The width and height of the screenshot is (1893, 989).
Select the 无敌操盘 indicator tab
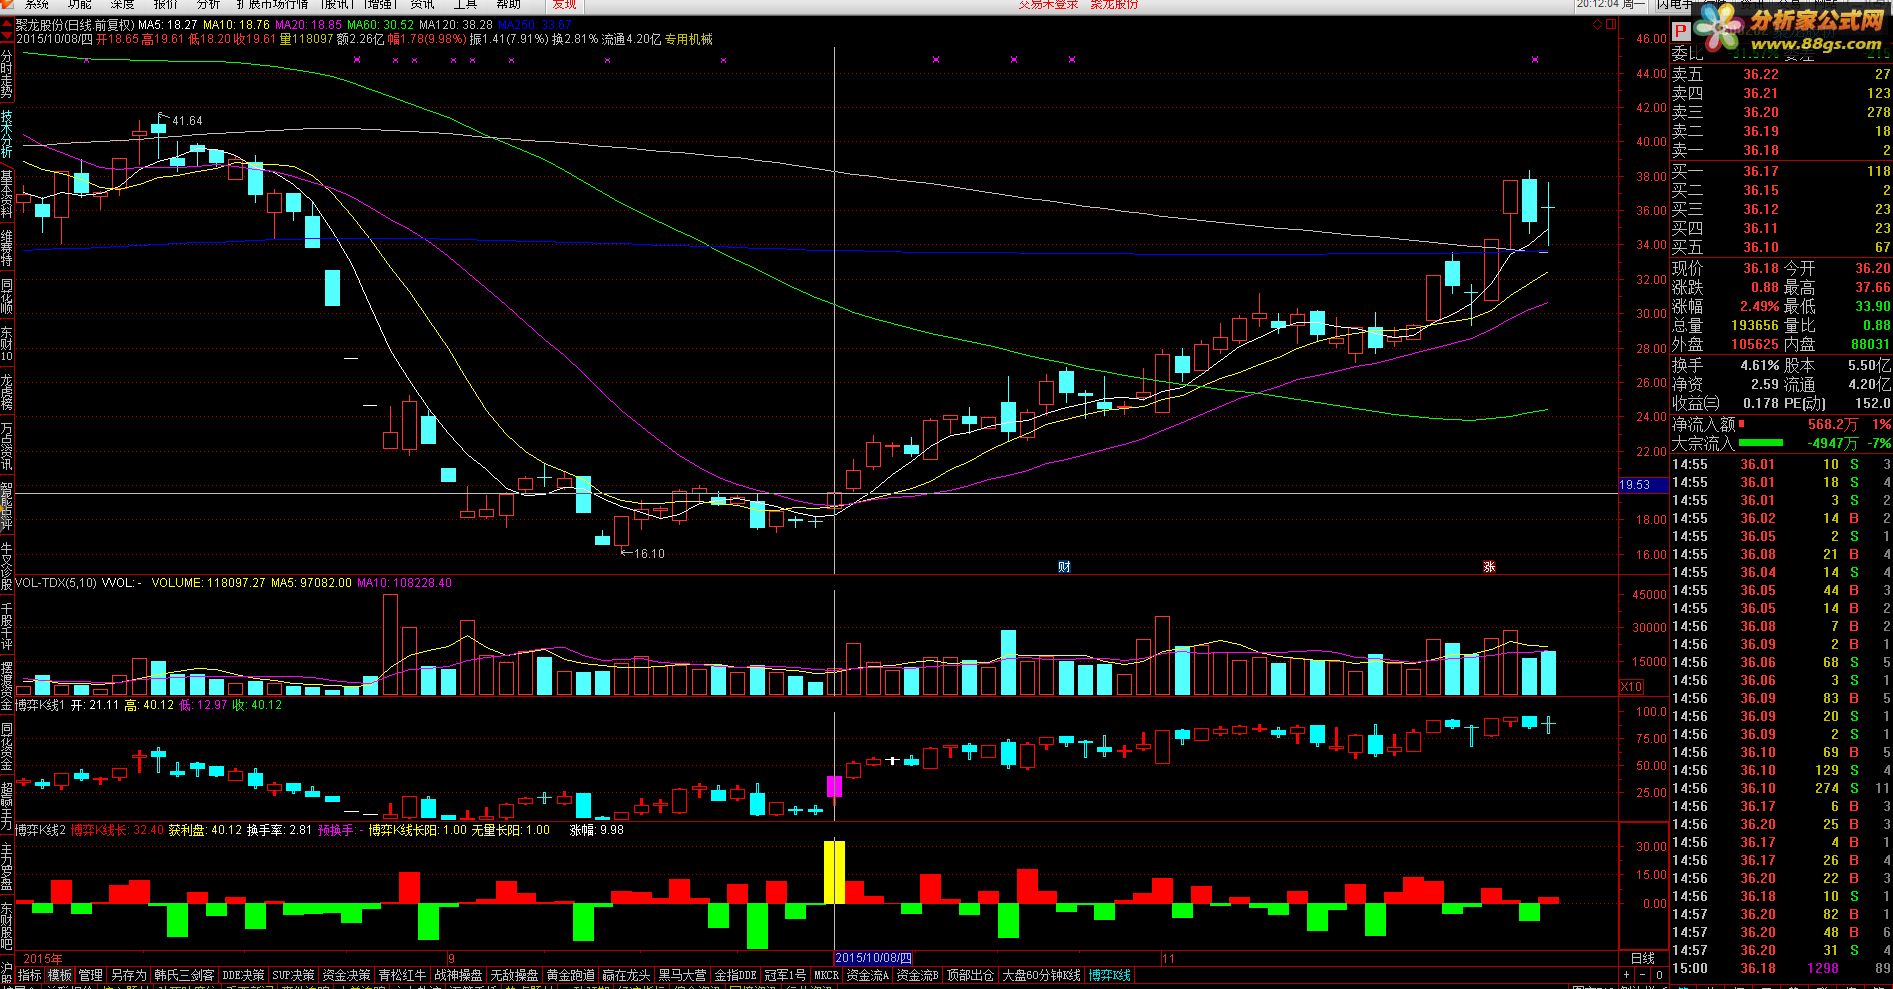(514, 975)
